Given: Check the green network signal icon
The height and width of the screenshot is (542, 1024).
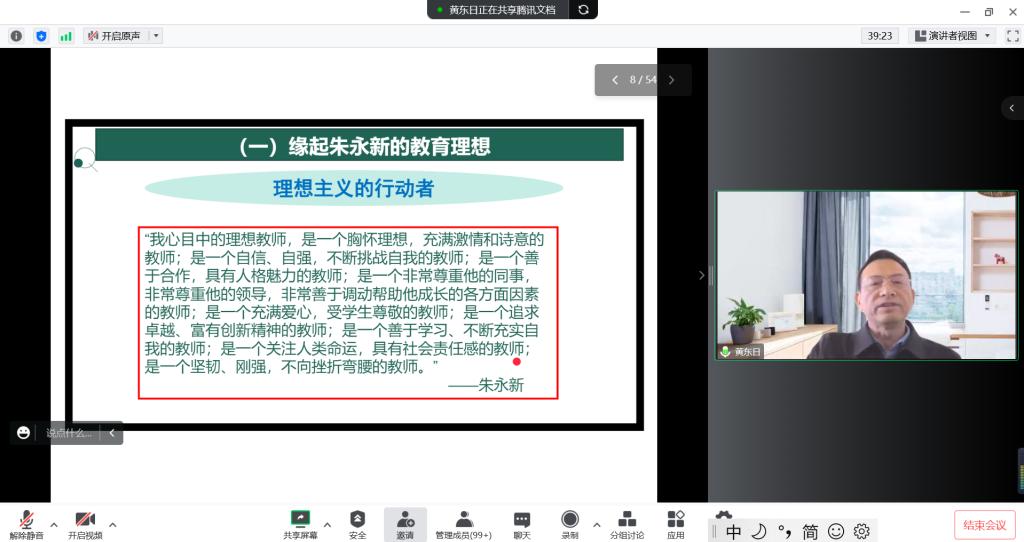Looking at the screenshot, I should (66, 36).
